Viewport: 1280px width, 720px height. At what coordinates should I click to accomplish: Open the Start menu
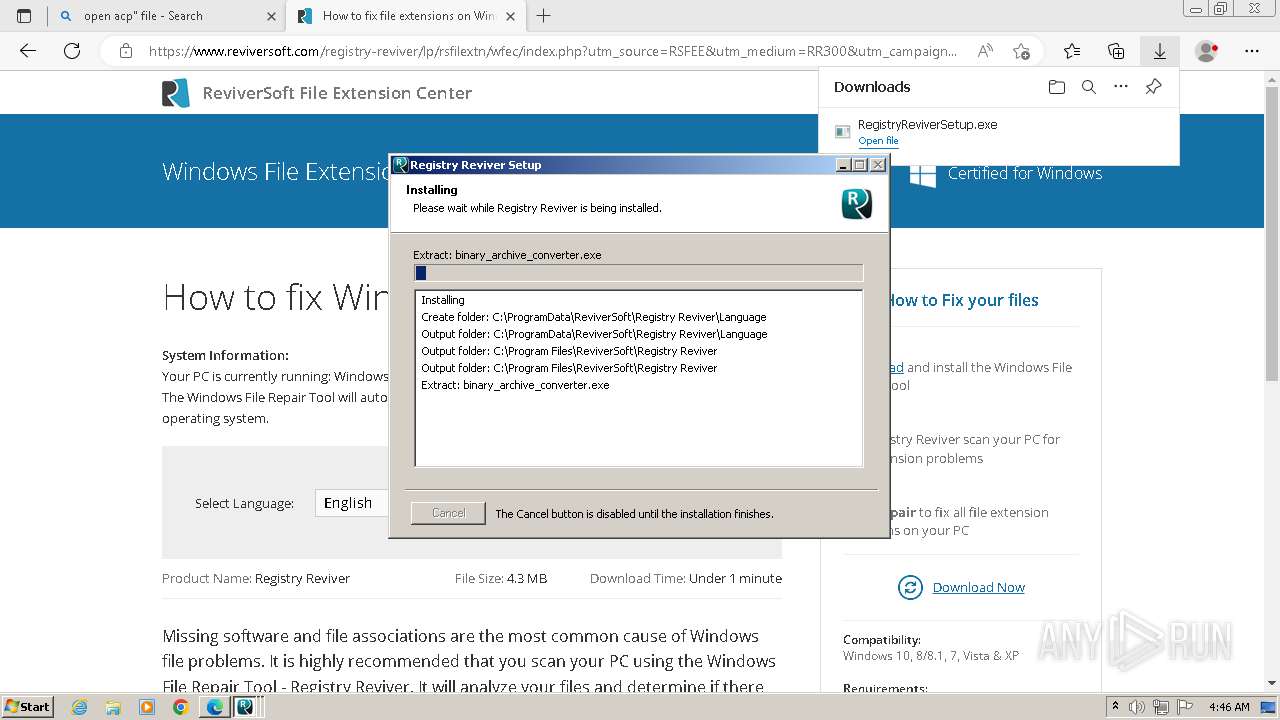click(x=28, y=707)
